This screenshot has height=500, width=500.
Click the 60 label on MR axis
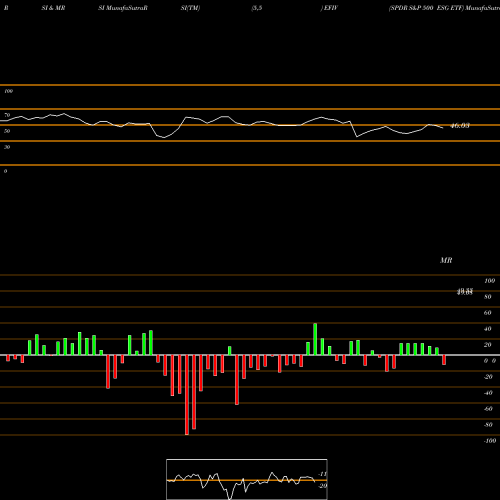coord(488,313)
